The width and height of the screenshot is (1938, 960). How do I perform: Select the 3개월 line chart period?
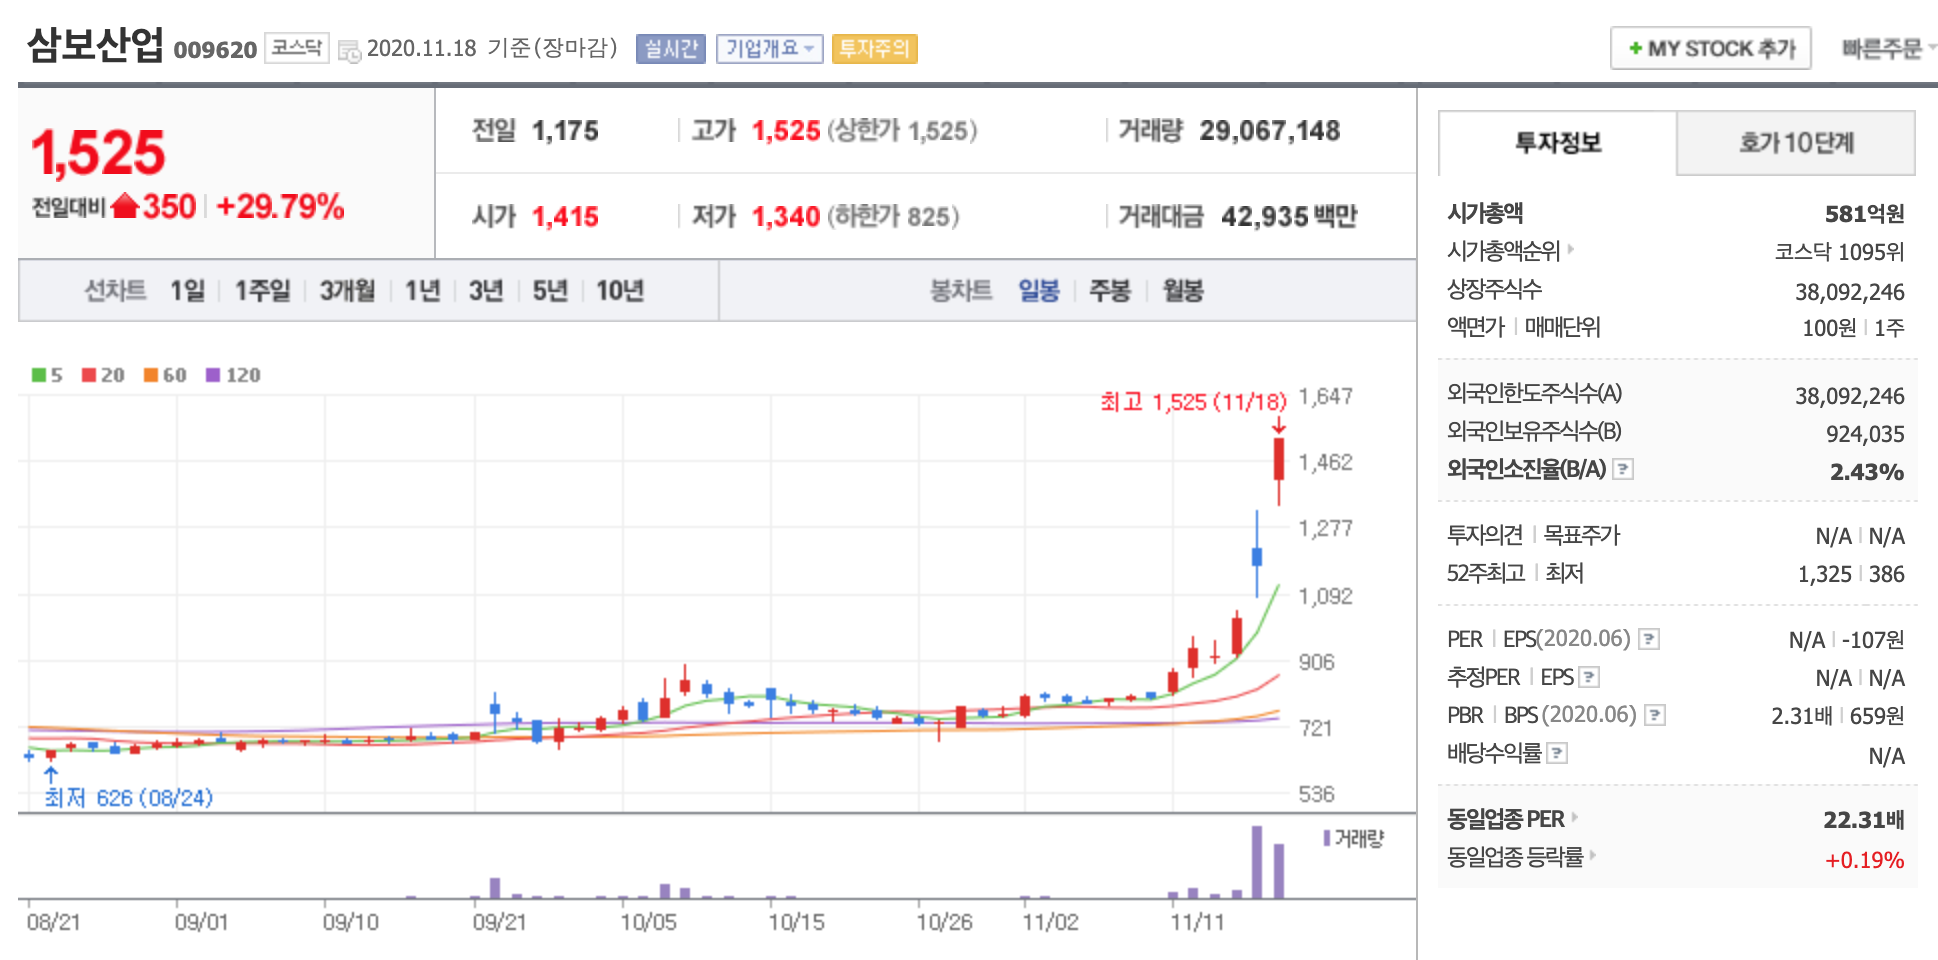click(347, 291)
